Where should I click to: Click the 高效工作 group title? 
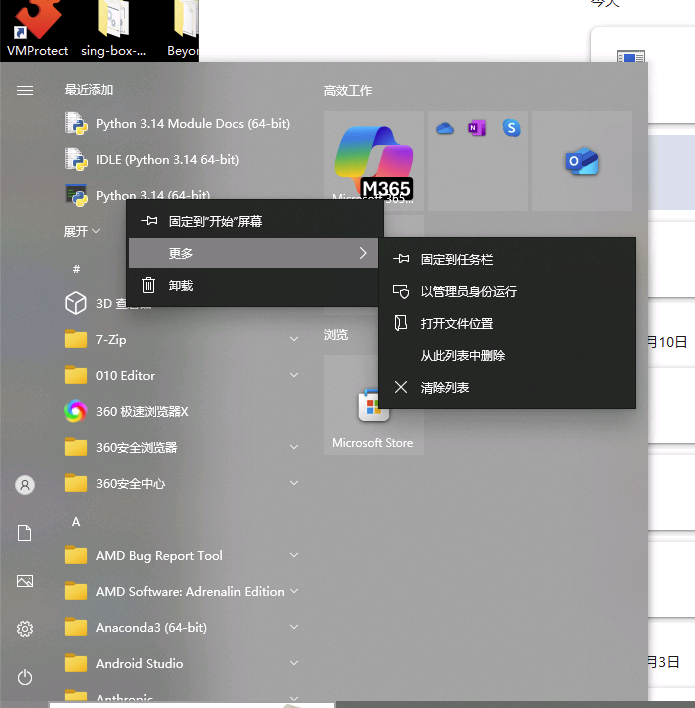(x=348, y=91)
